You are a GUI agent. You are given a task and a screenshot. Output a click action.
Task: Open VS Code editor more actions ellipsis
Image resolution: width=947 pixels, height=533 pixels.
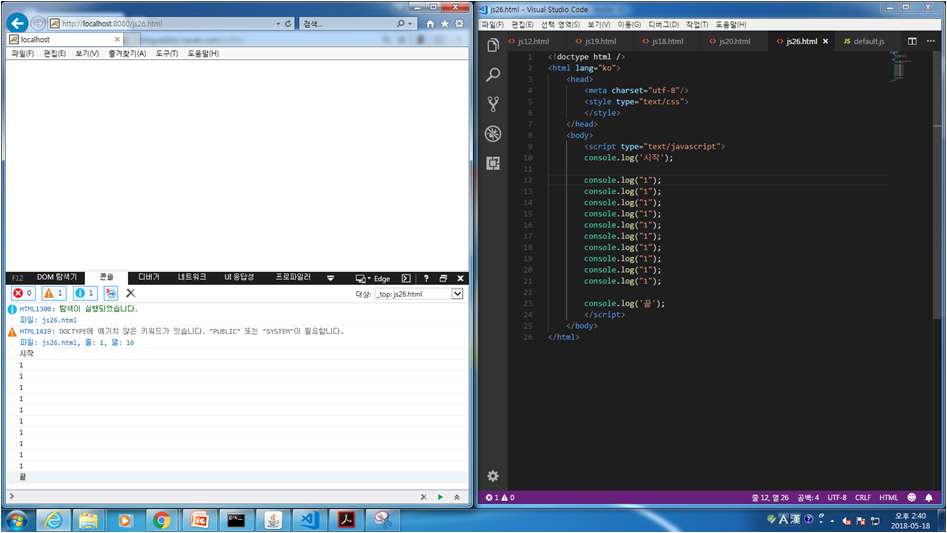(931, 41)
